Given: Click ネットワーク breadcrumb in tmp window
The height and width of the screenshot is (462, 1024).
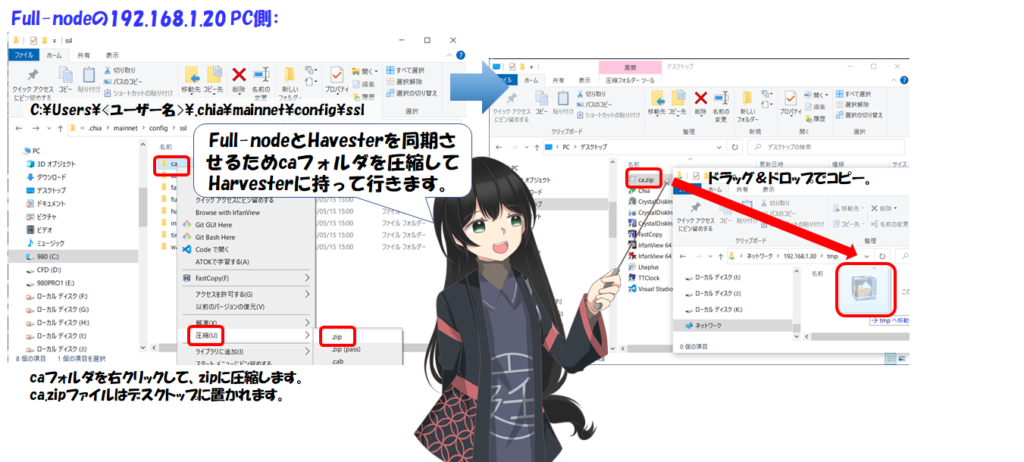Looking at the screenshot, I should coord(761,256).
